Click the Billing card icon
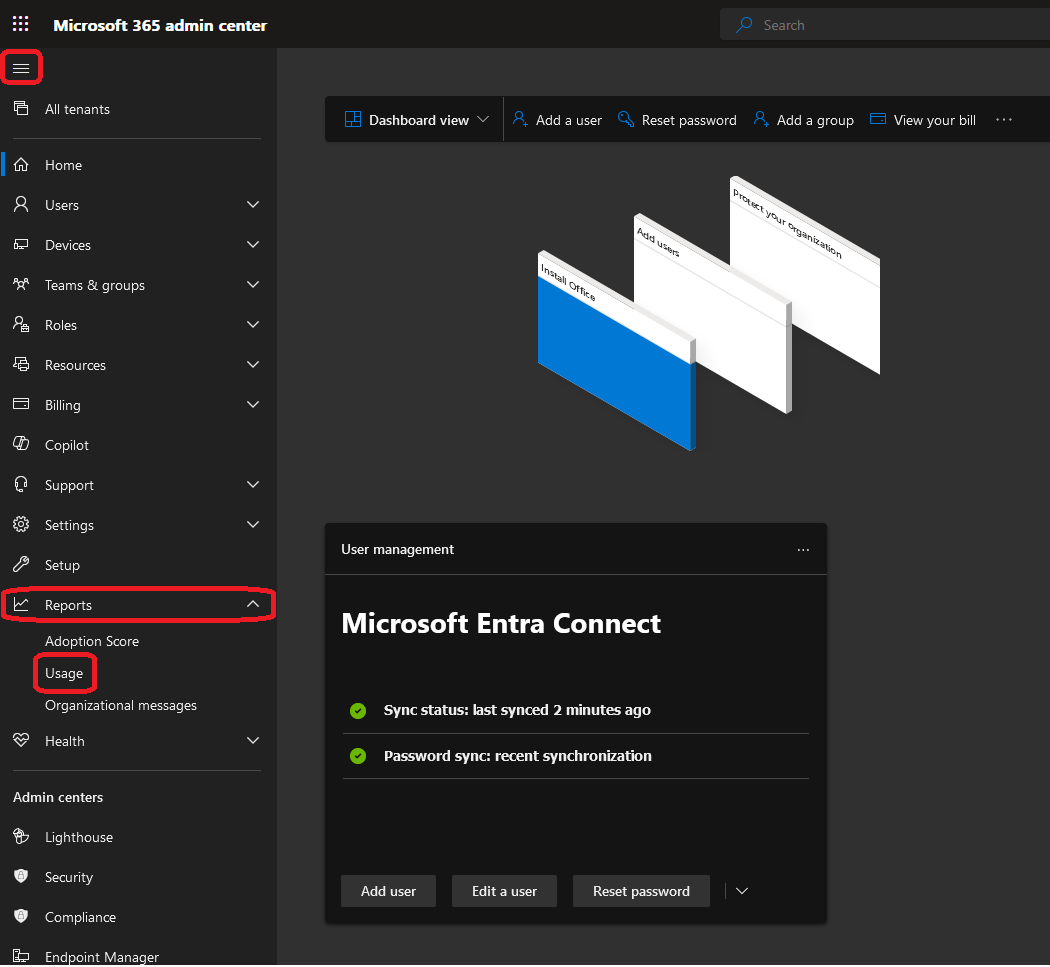1050x967 pixels. pyautogui.click(x=21, y=404)
